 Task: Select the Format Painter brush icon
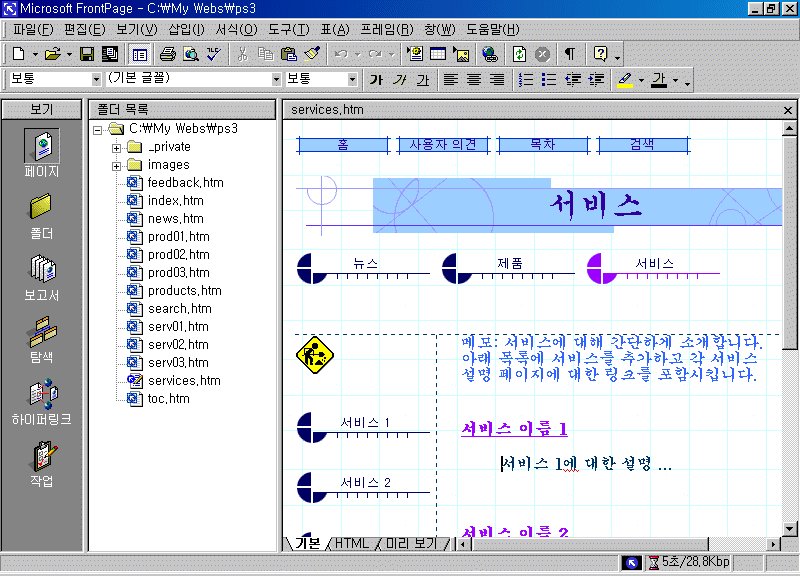click(312, 54)
